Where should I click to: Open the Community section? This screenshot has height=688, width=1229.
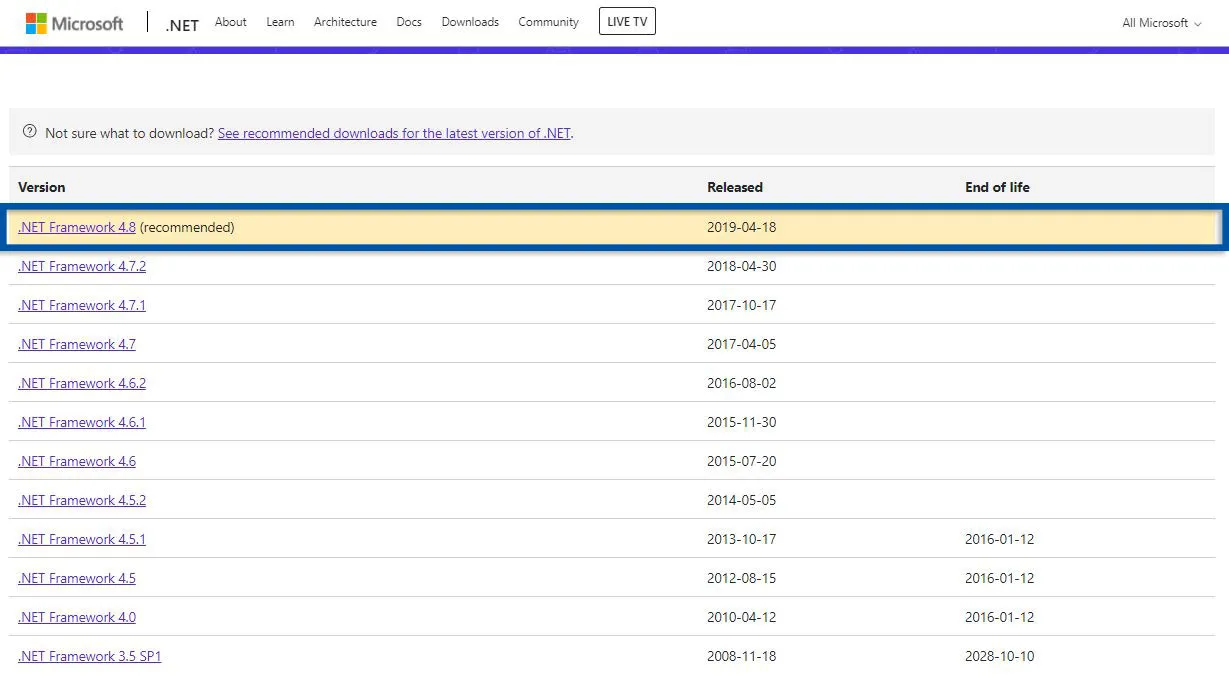(x=548, y=21)
